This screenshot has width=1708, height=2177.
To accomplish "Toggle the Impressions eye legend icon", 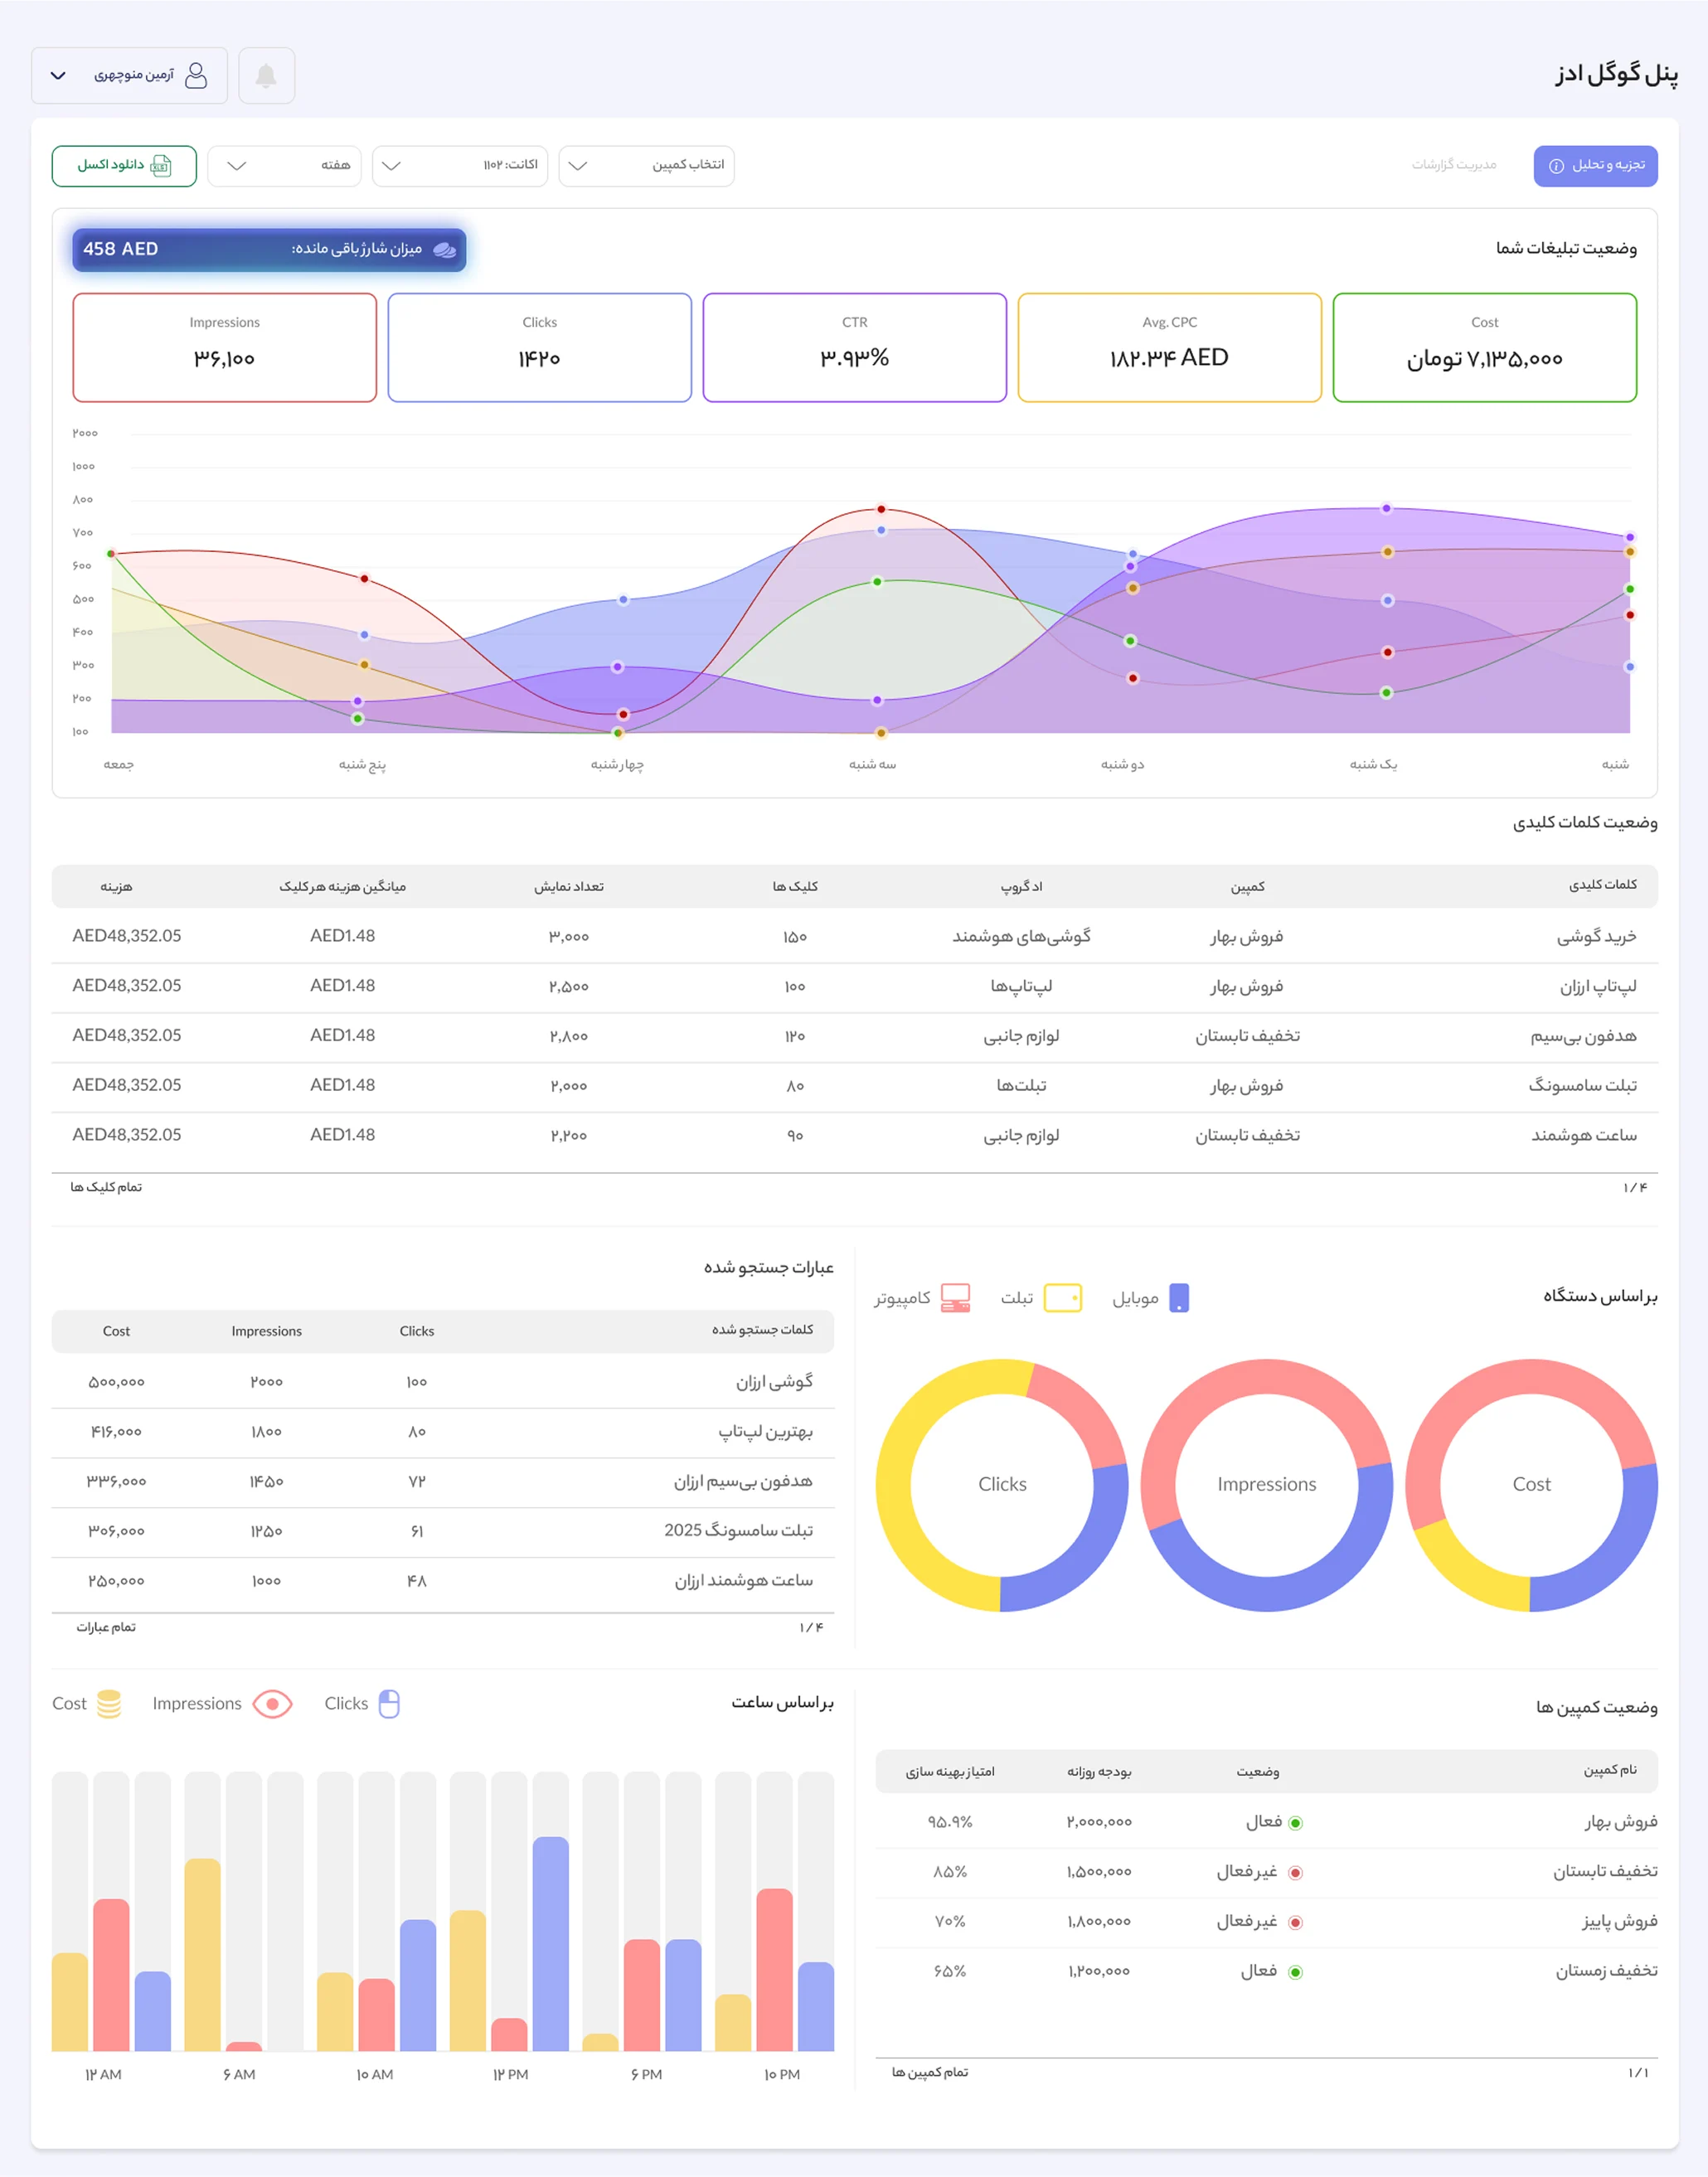I will coord(272,1703).
